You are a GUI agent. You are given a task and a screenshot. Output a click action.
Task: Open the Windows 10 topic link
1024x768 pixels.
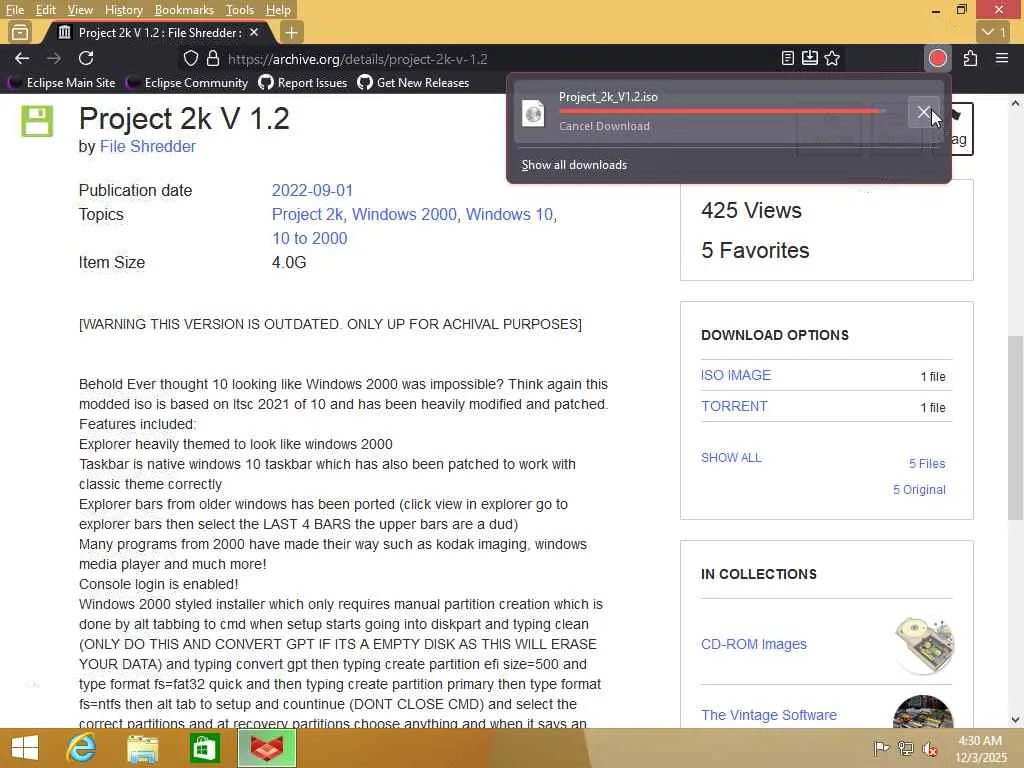(509, 214)
